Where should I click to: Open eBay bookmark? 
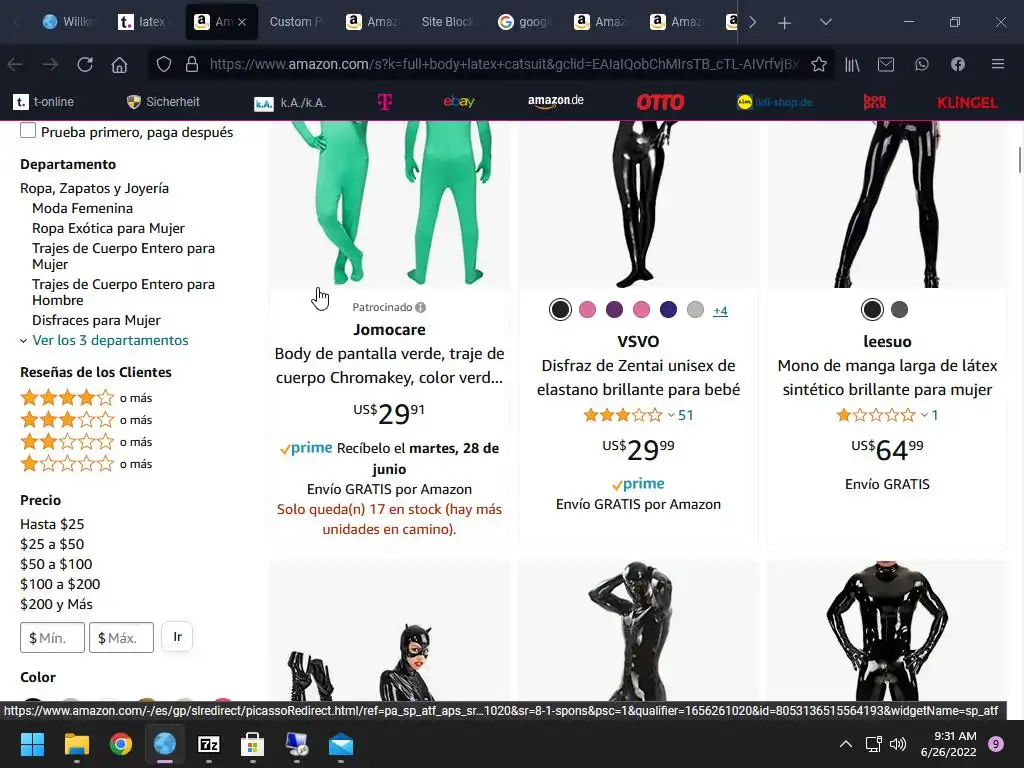pyautogui.click(x=458, y=101)
